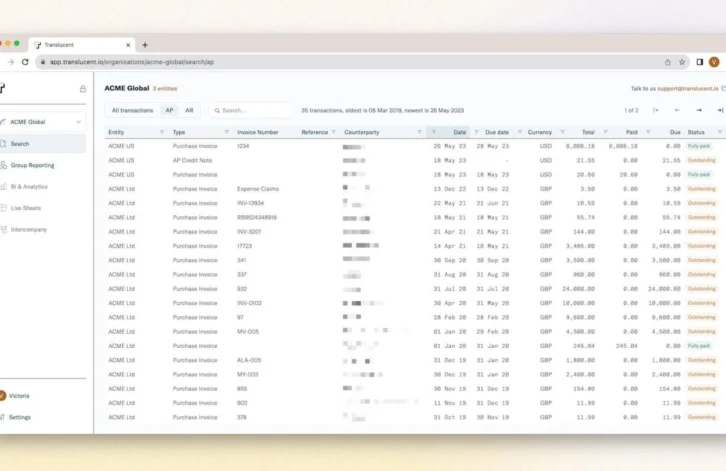The image size is (726, 471).
Task: Bookmark this page with the star icon
Action: click(x=682, y=62)
